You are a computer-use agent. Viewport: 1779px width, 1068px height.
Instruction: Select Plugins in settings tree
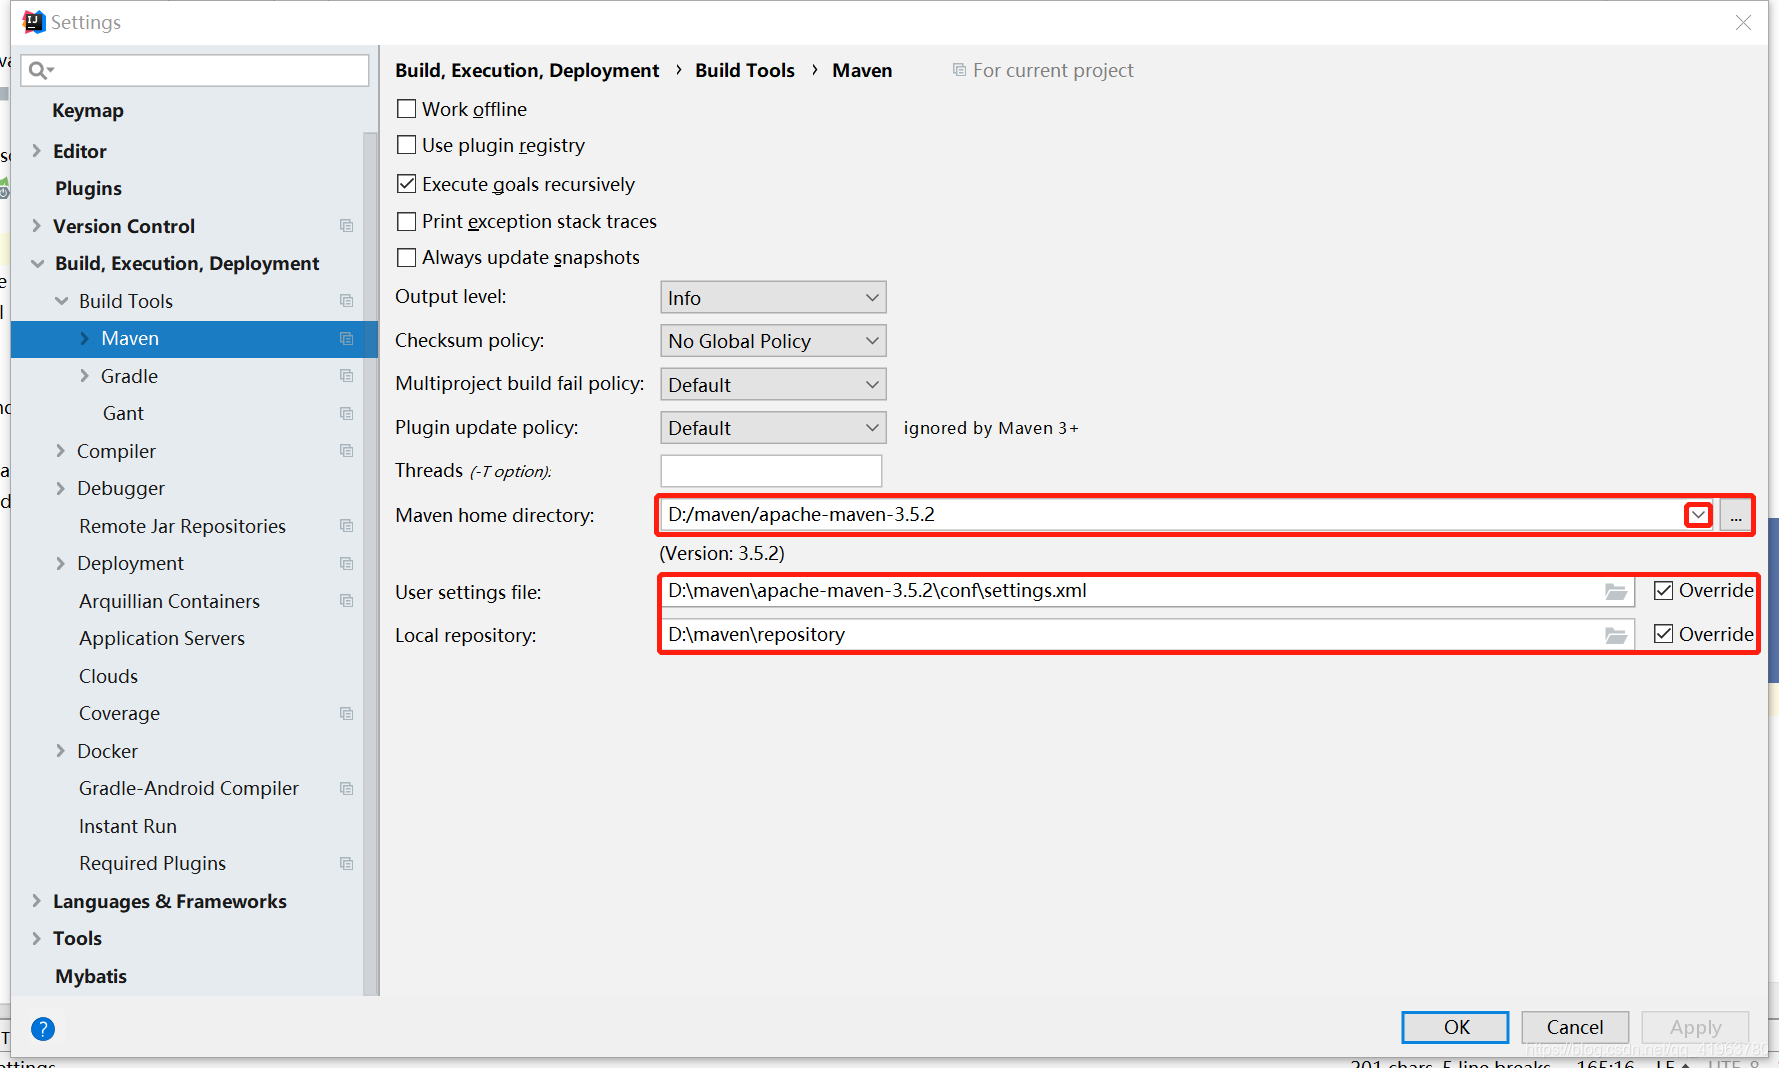pyautogui.click(x=88, y=189)
